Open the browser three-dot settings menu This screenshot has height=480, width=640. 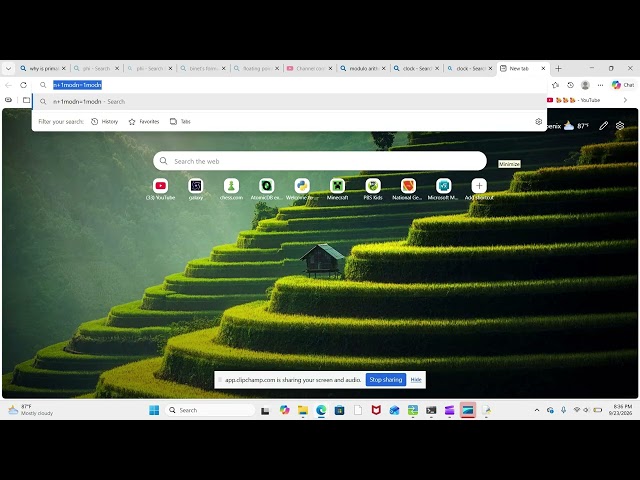[600, 85]
